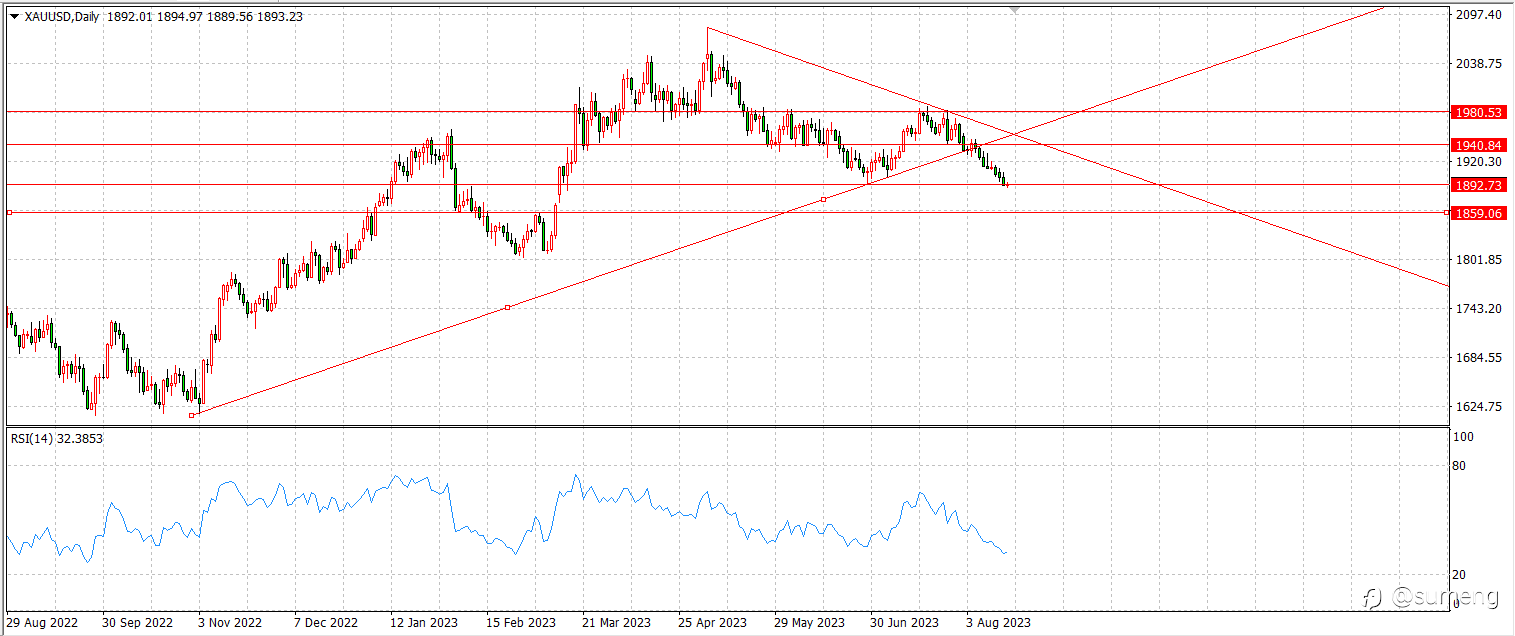The width and height of the screenshot is (1515, 636).
Task: Click the 1624.75 price axis value
Action: pyautogui.click(x=1480, y=407)
